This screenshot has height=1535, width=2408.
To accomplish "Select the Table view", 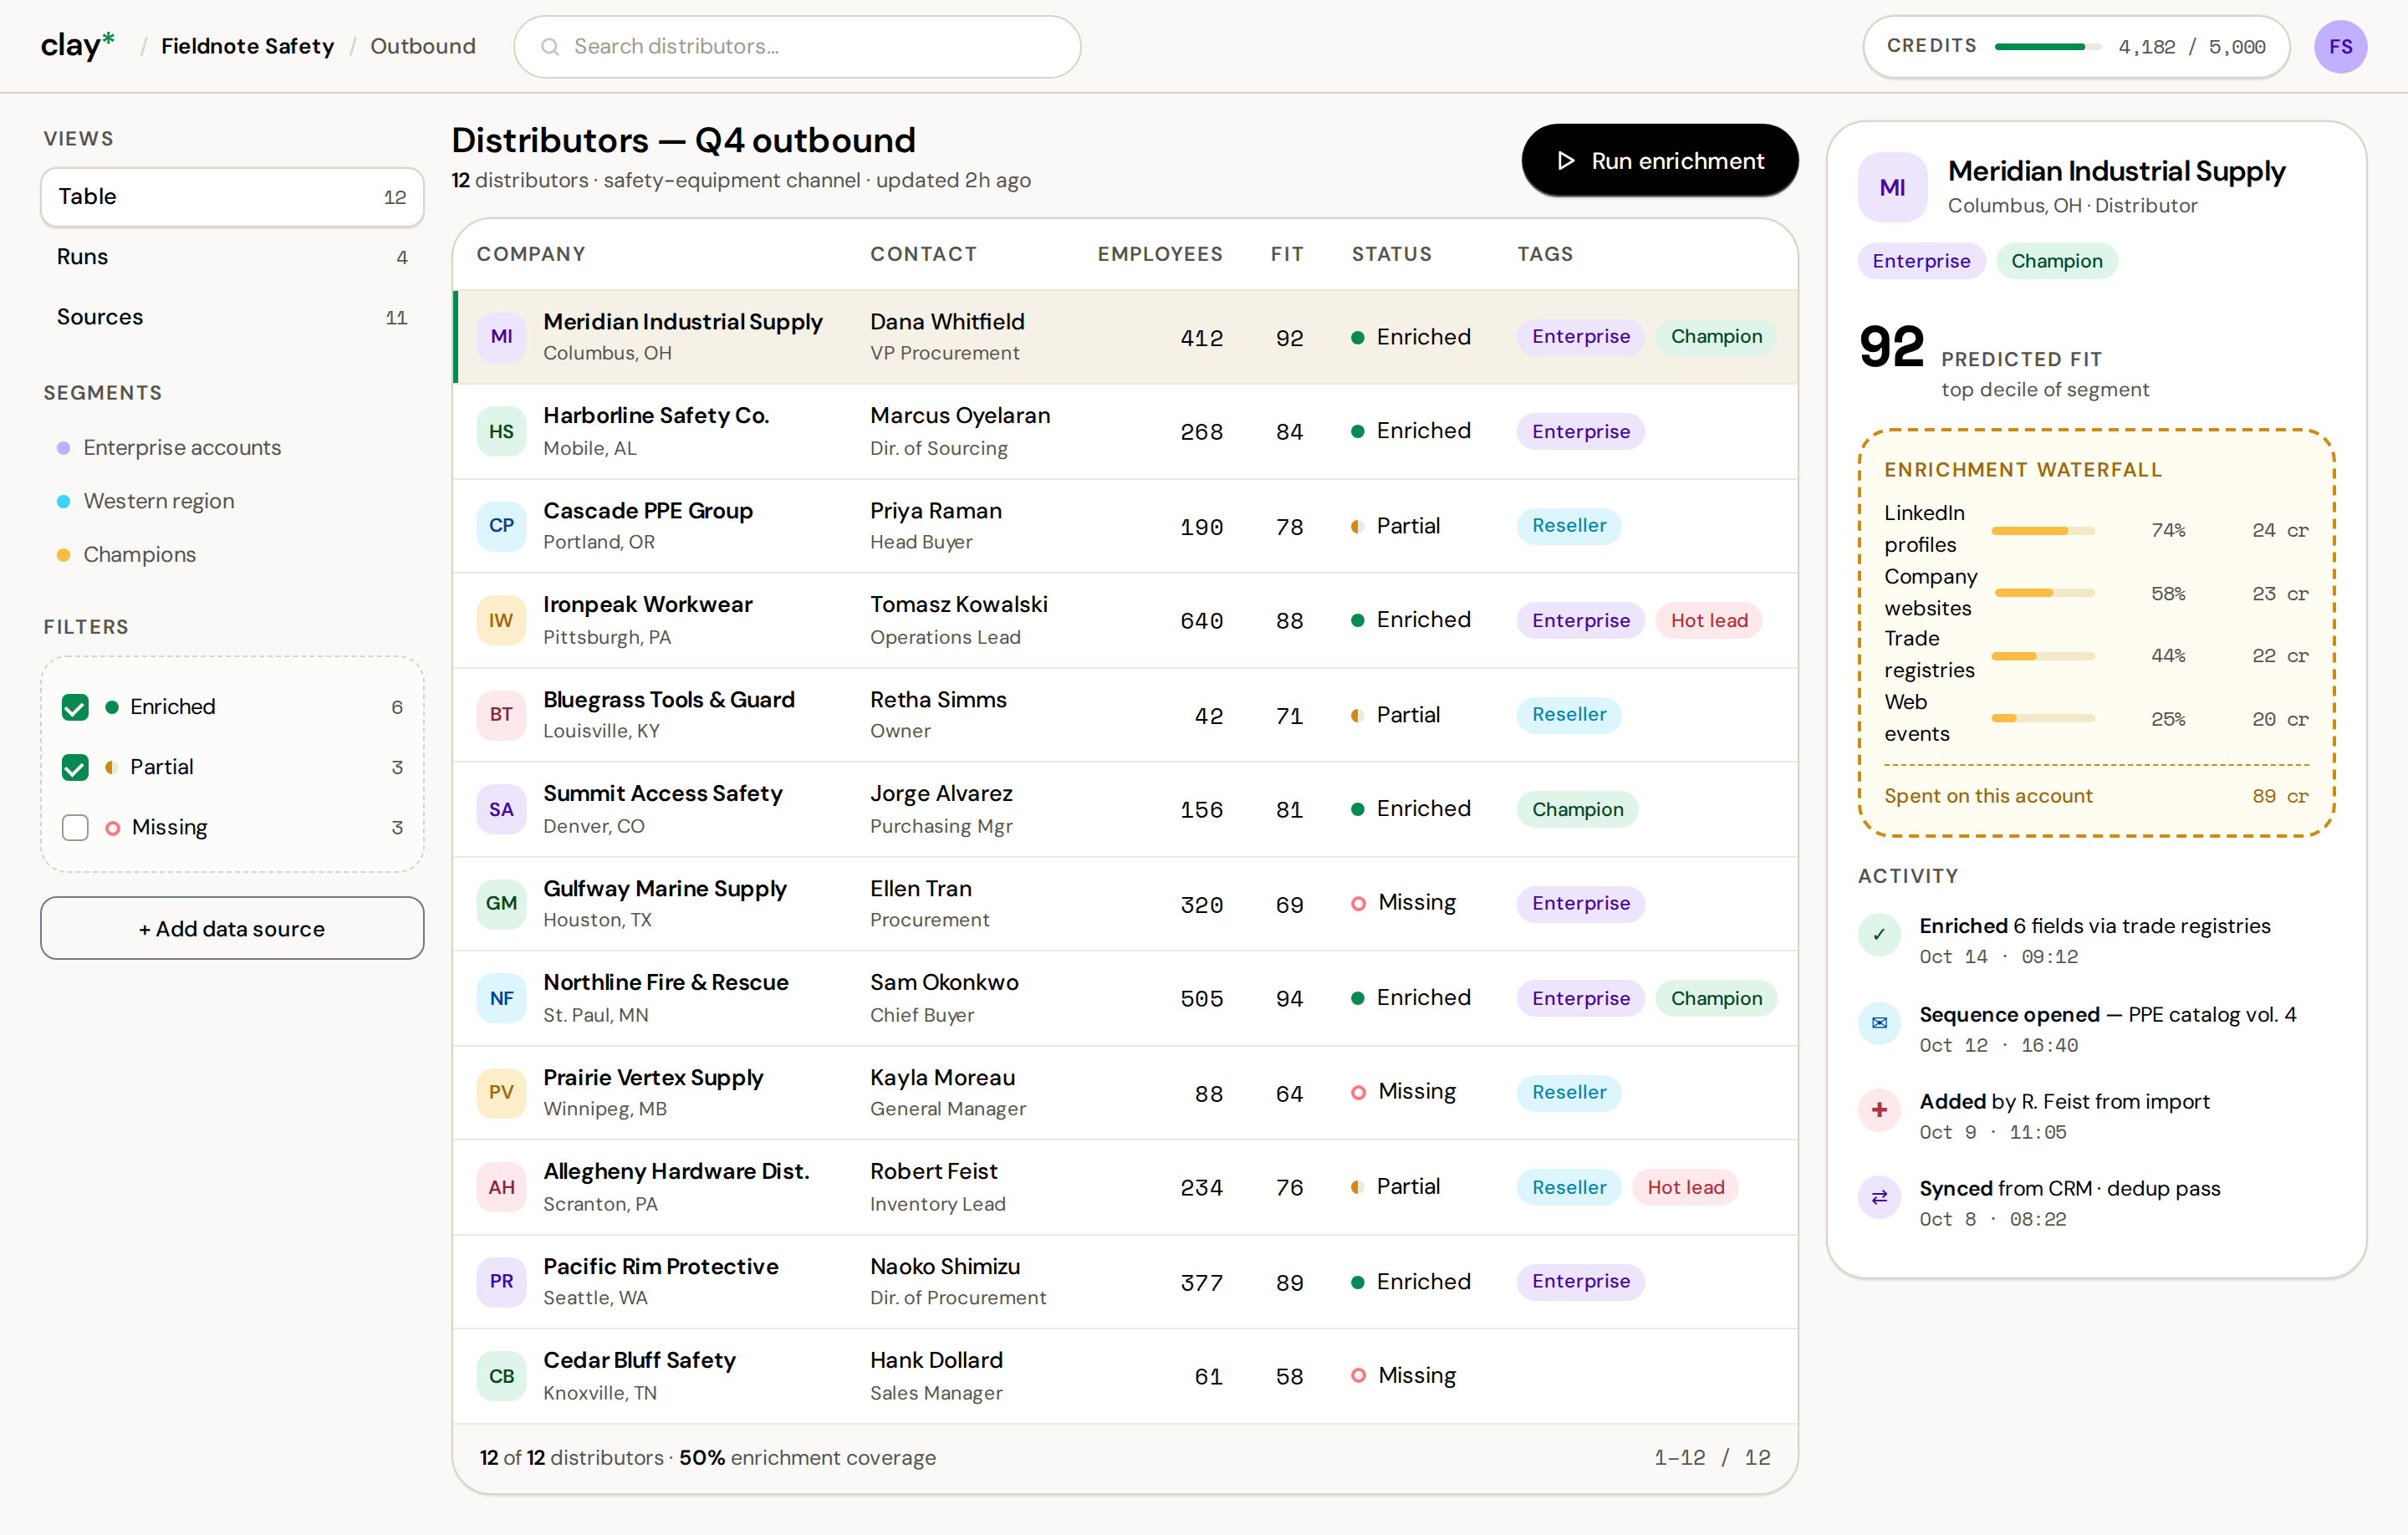I will [232, 197].
